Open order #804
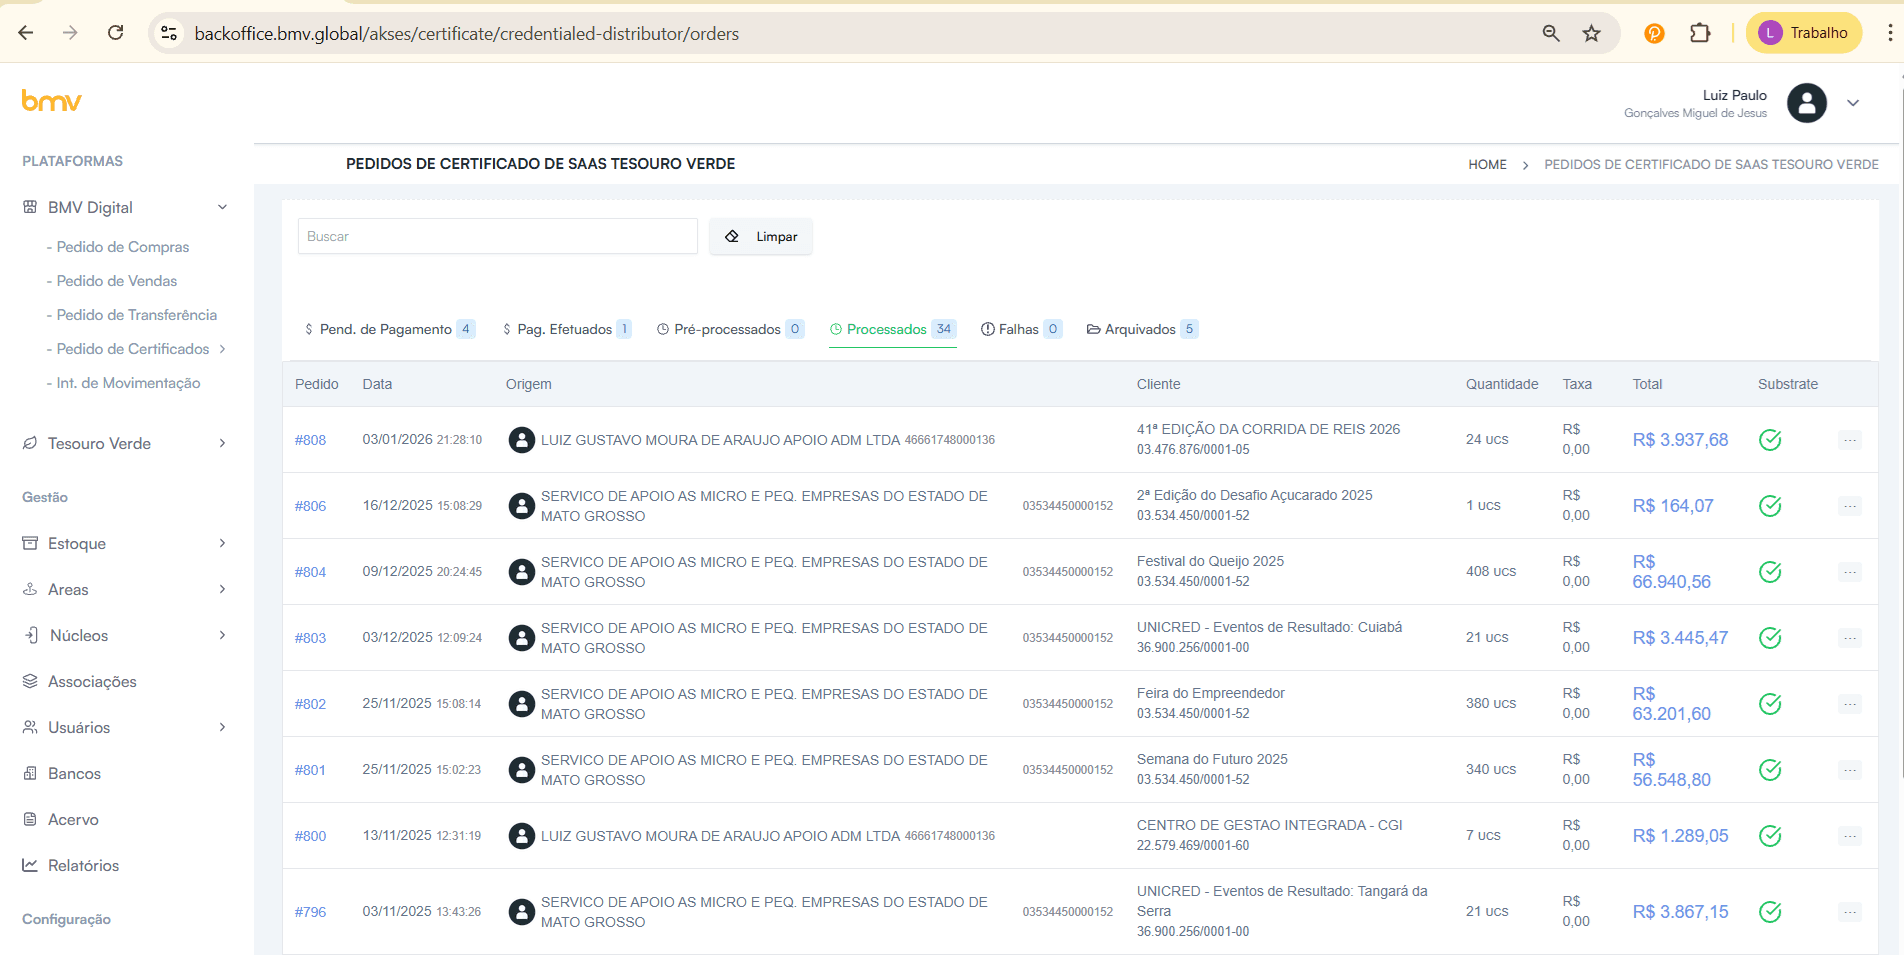 click(310, 572)
